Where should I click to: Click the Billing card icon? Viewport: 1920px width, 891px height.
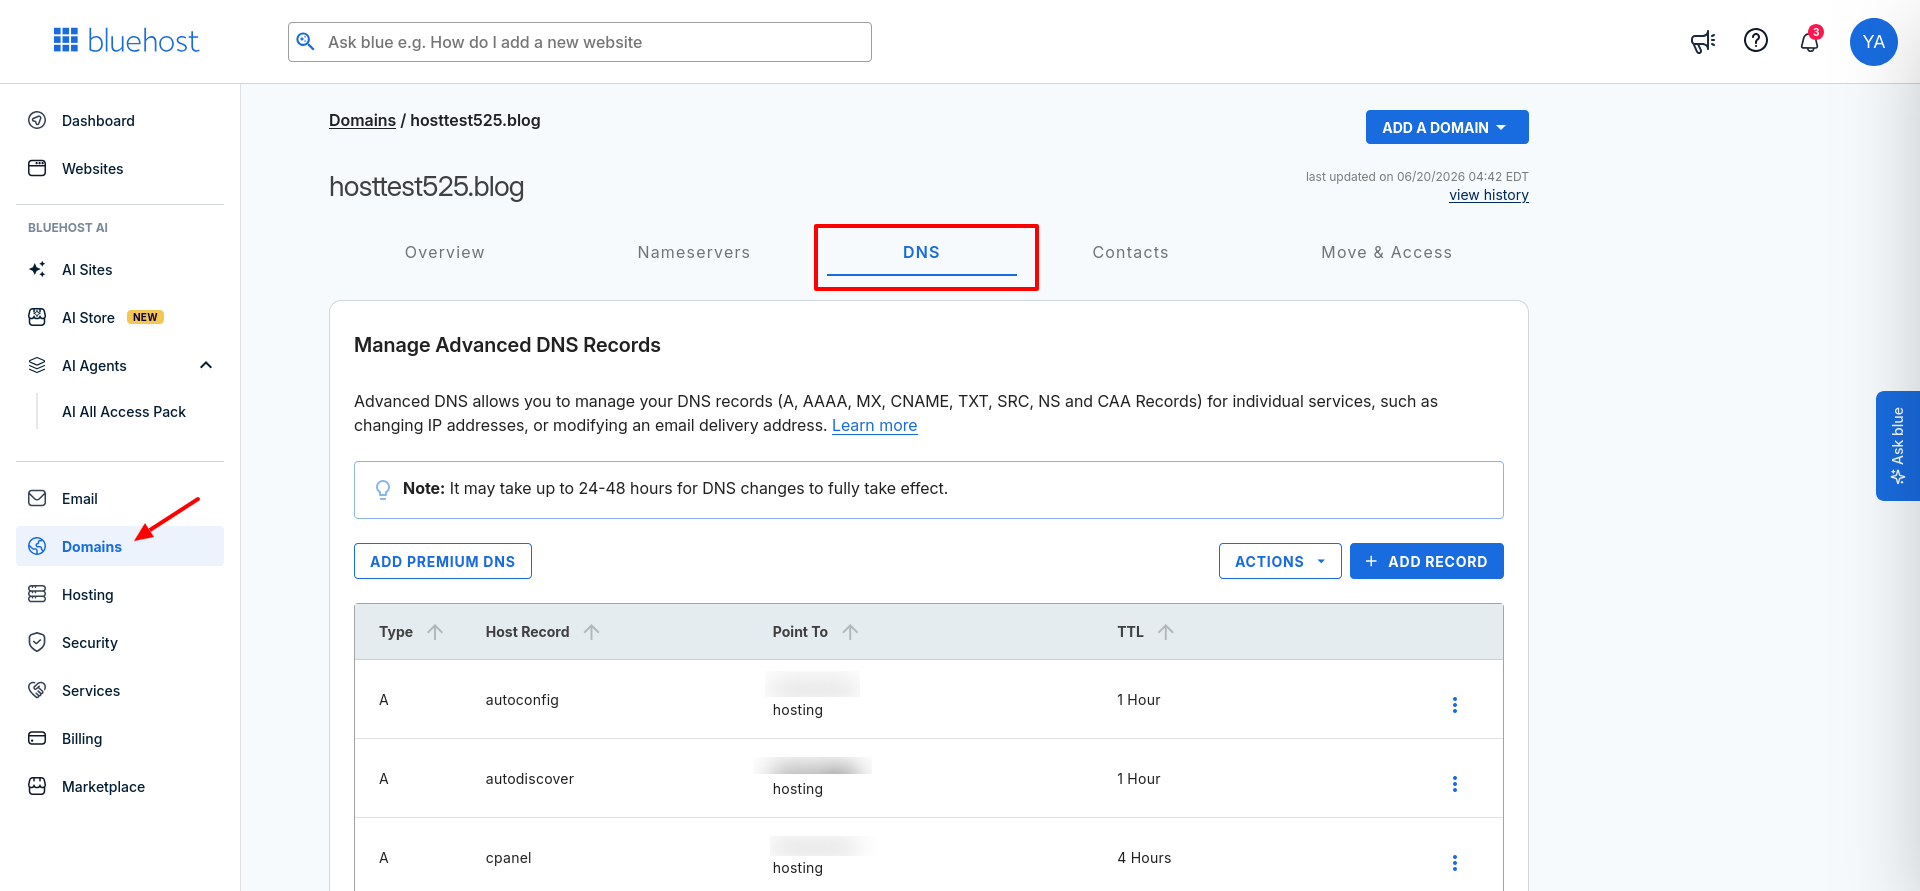(37, 738)
